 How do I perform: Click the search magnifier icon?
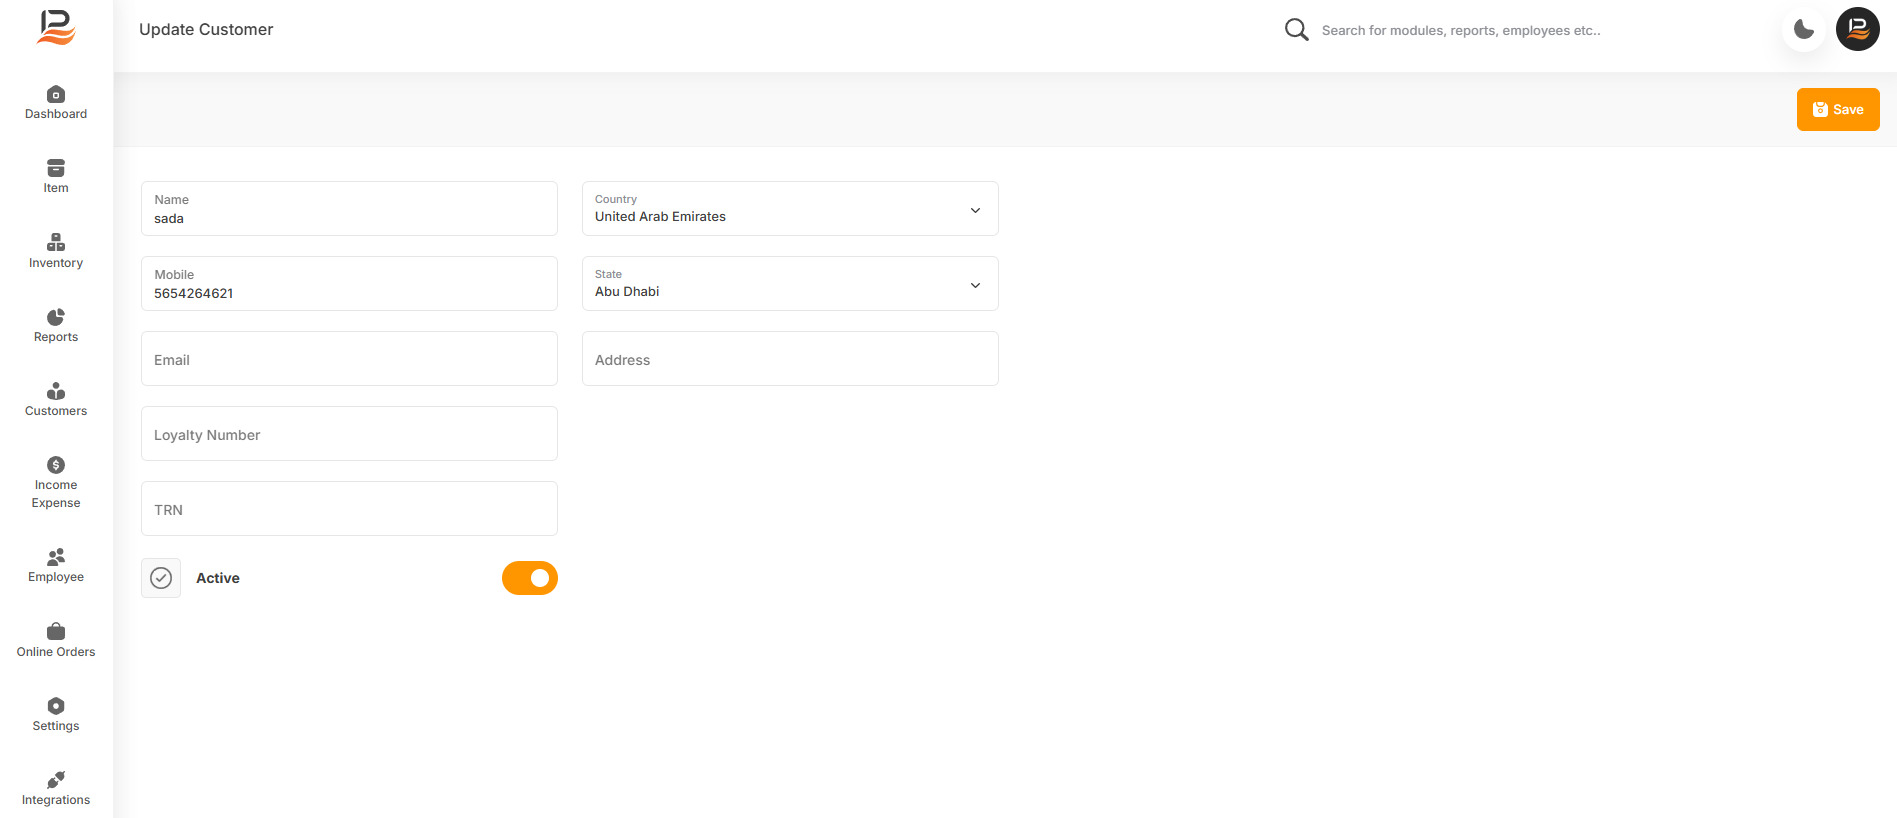click(1296, 30)
